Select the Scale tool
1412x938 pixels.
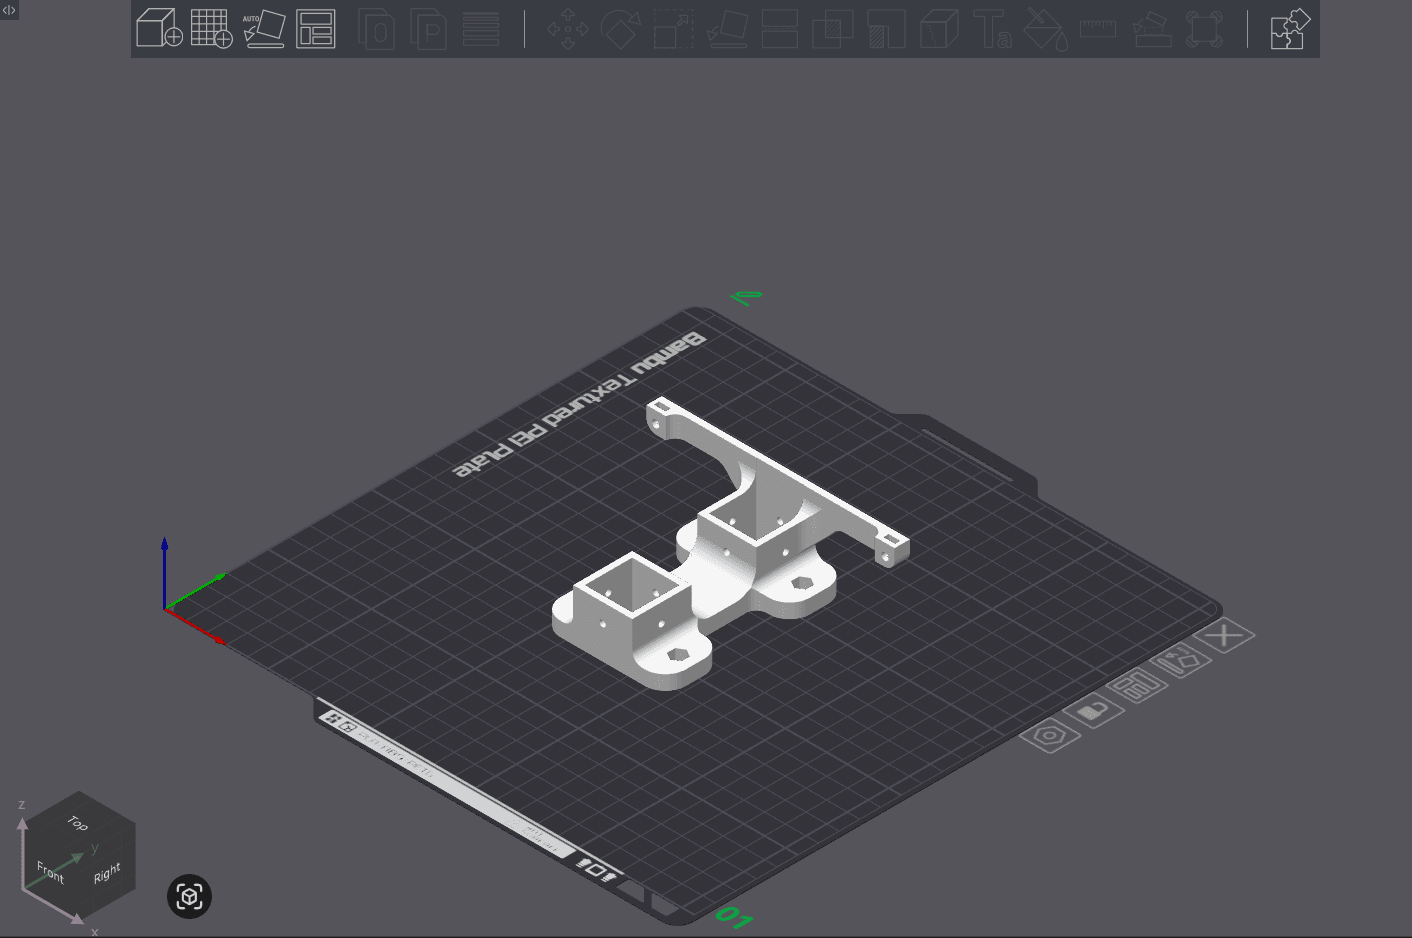point(672,29)
